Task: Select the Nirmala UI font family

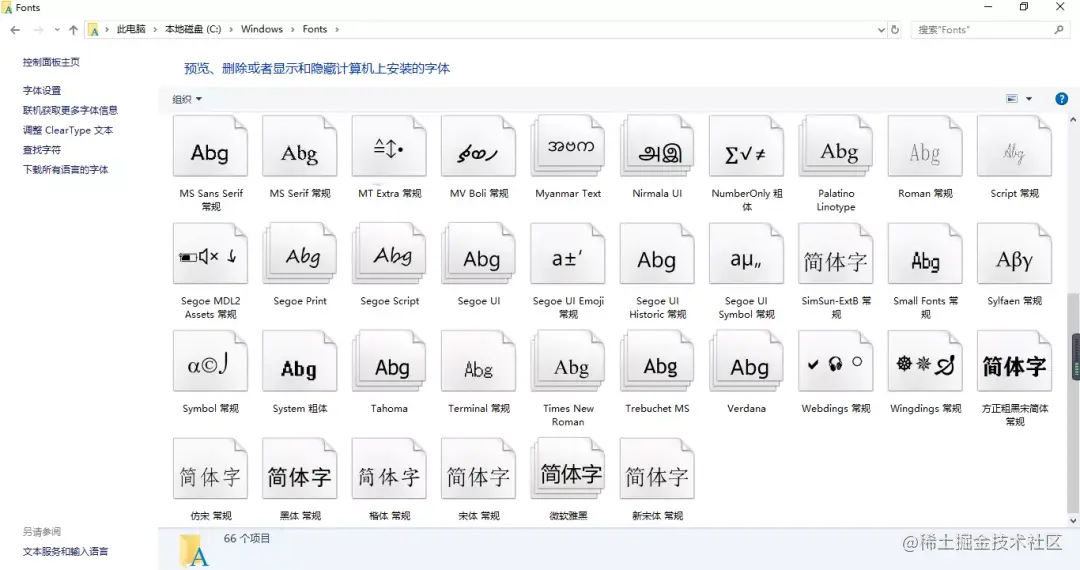Action: click(657, 146)
